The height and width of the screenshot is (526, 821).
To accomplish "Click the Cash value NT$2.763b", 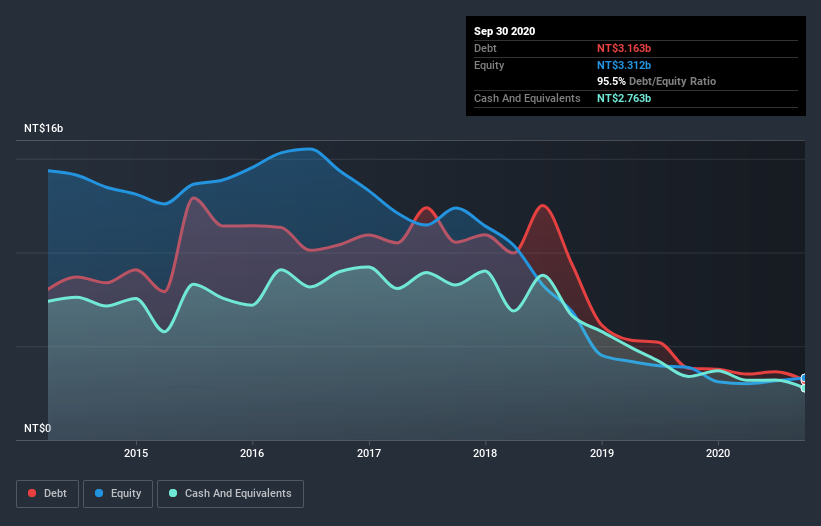I will (624, 98).
